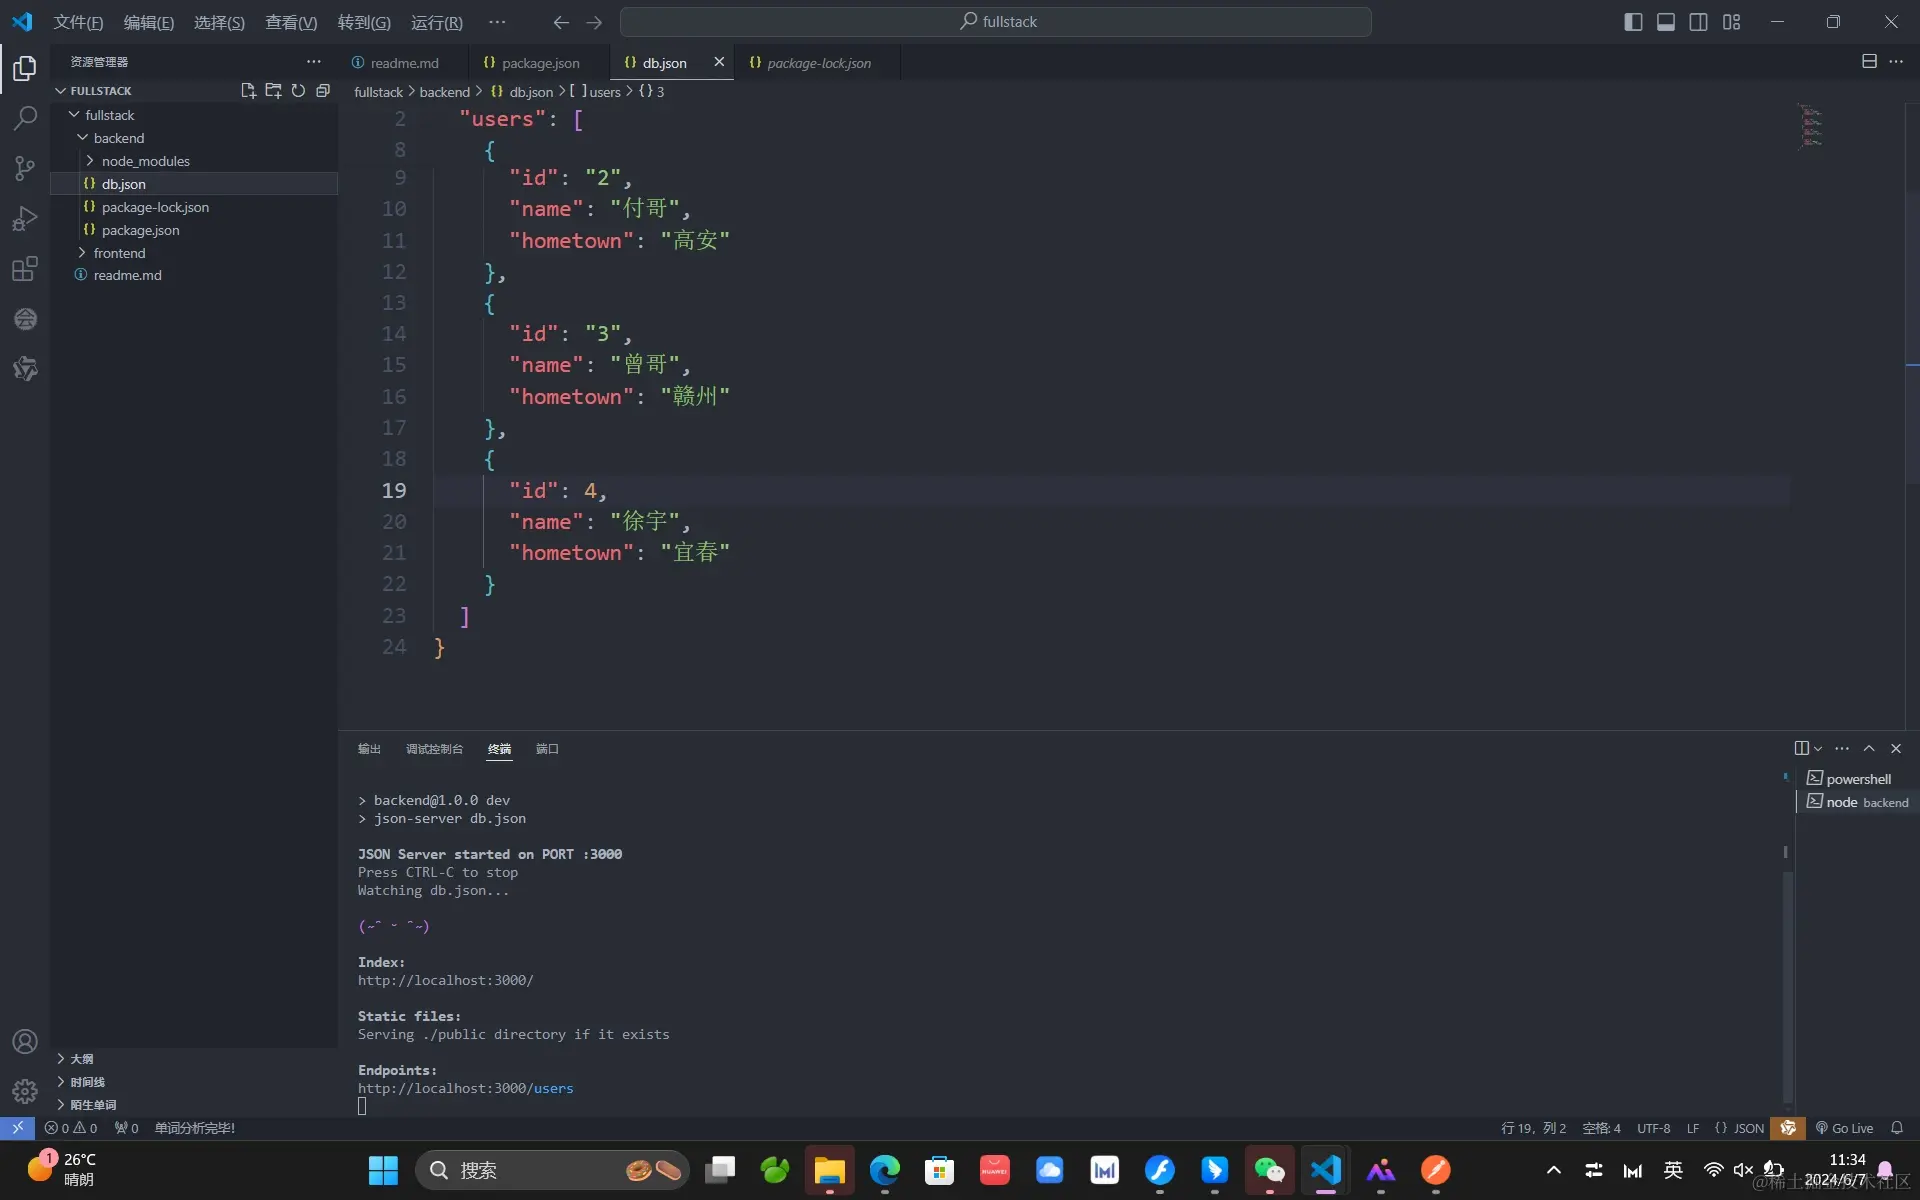This screenshot has width=1920, height=1200.
Task: Customize layout icon in title bar
Action: (x=1732, y=22)
